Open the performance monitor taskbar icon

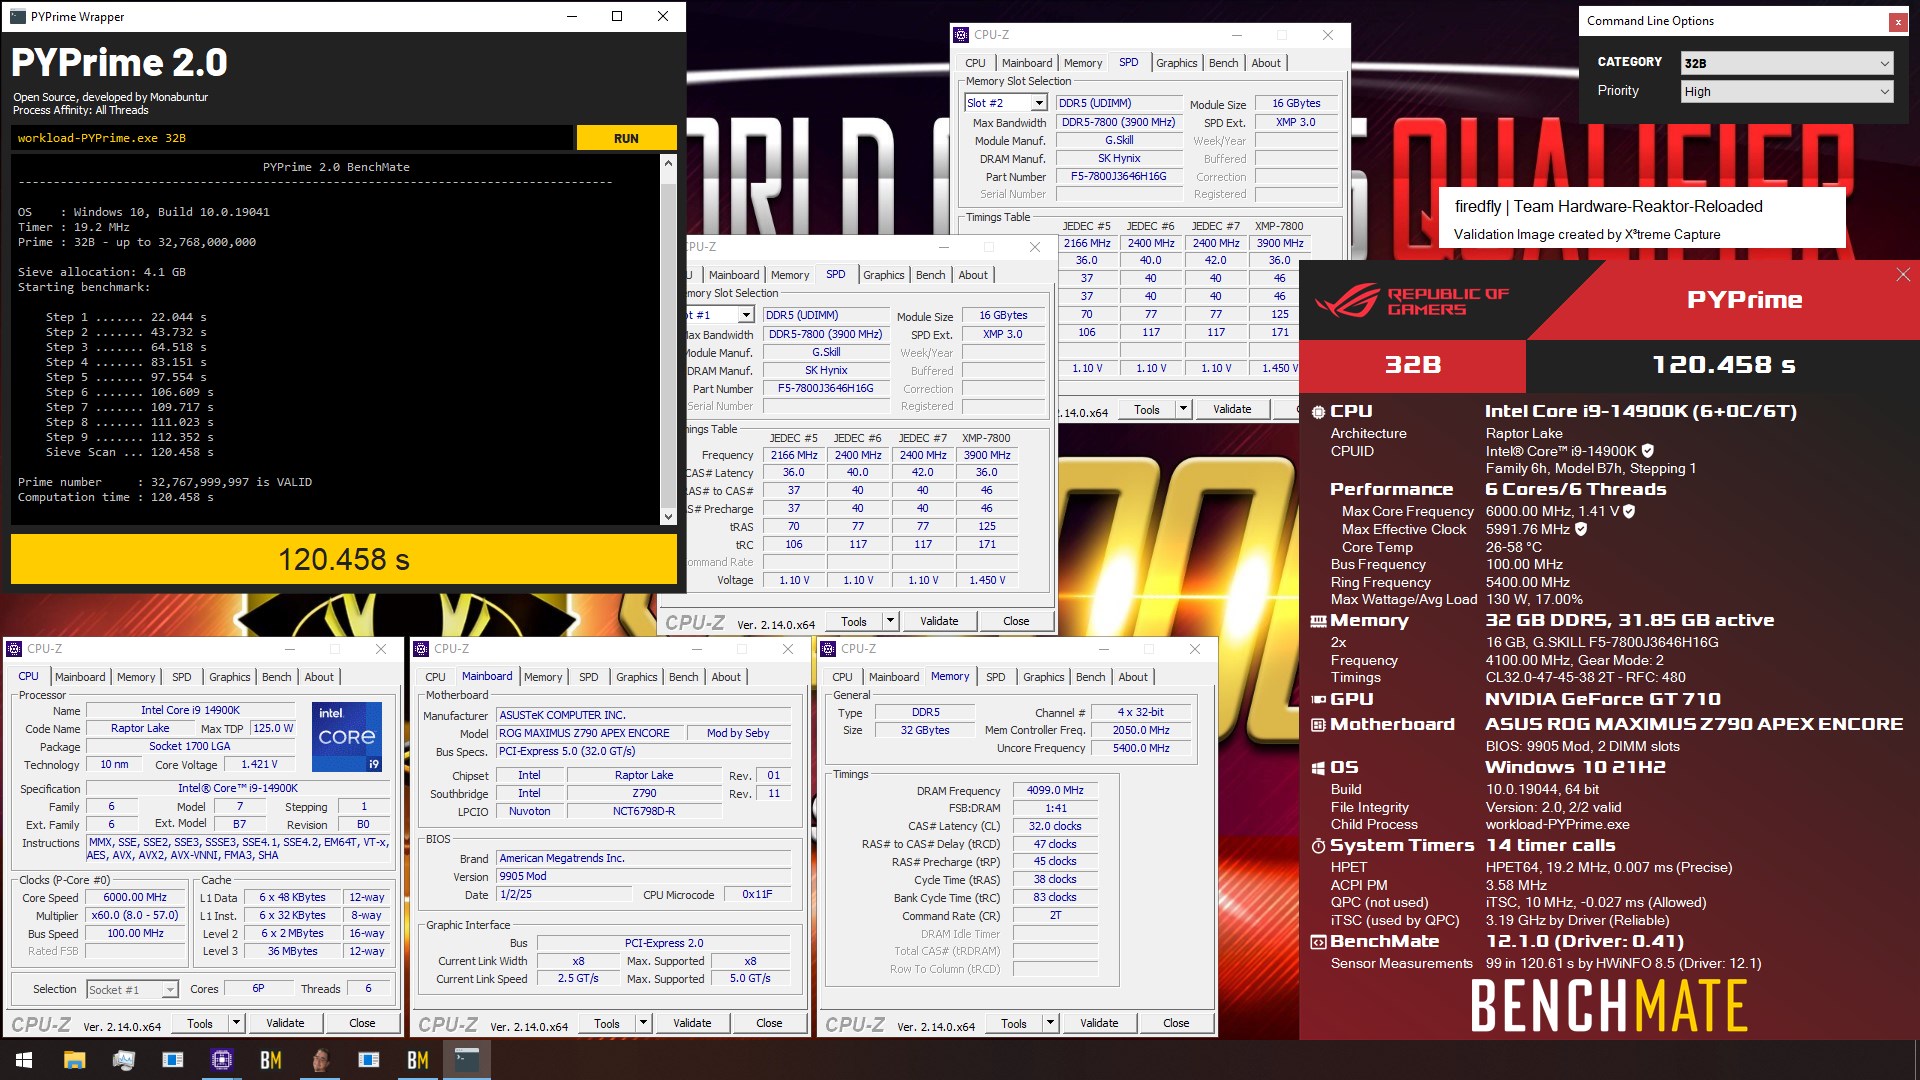pyautogui.click(x=123, y=1060)
